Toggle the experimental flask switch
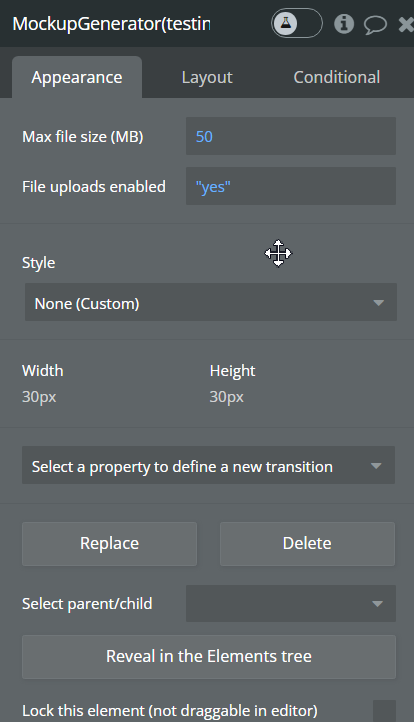Viewport: 414px width, 722px height. pos(297,23)
